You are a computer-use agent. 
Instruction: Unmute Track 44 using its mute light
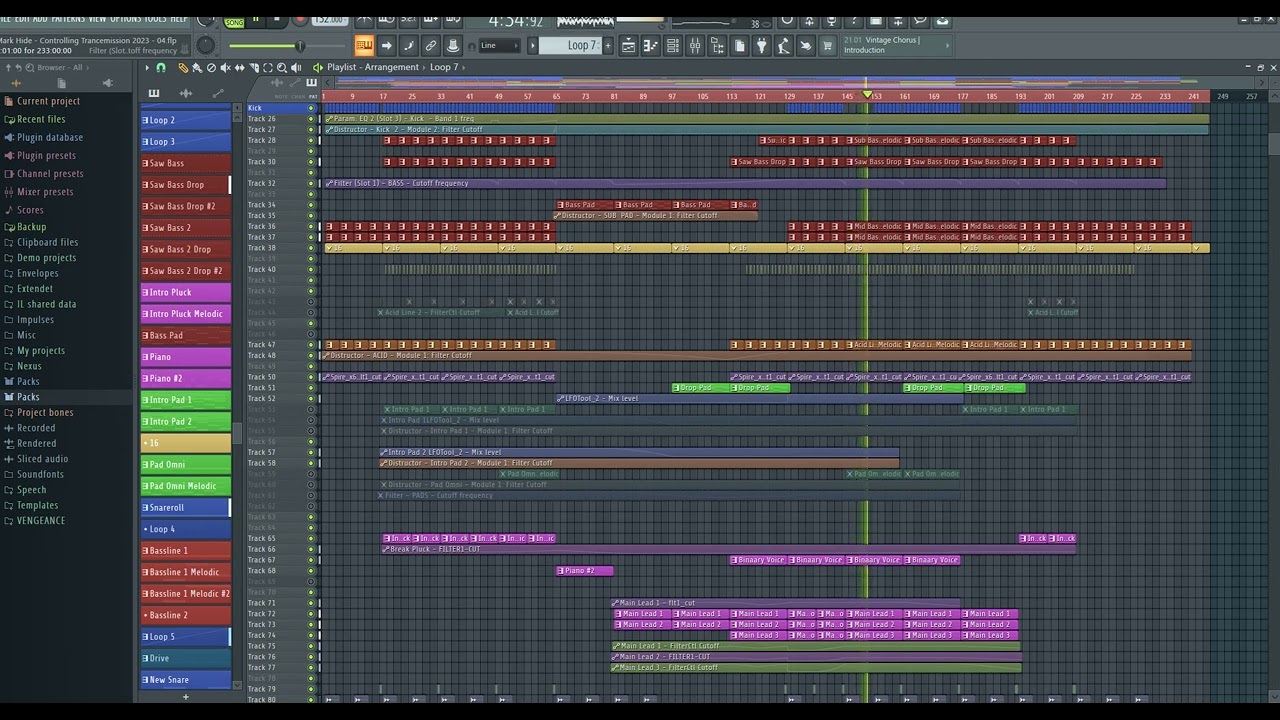pyautogui.click(x=311, y=313)
